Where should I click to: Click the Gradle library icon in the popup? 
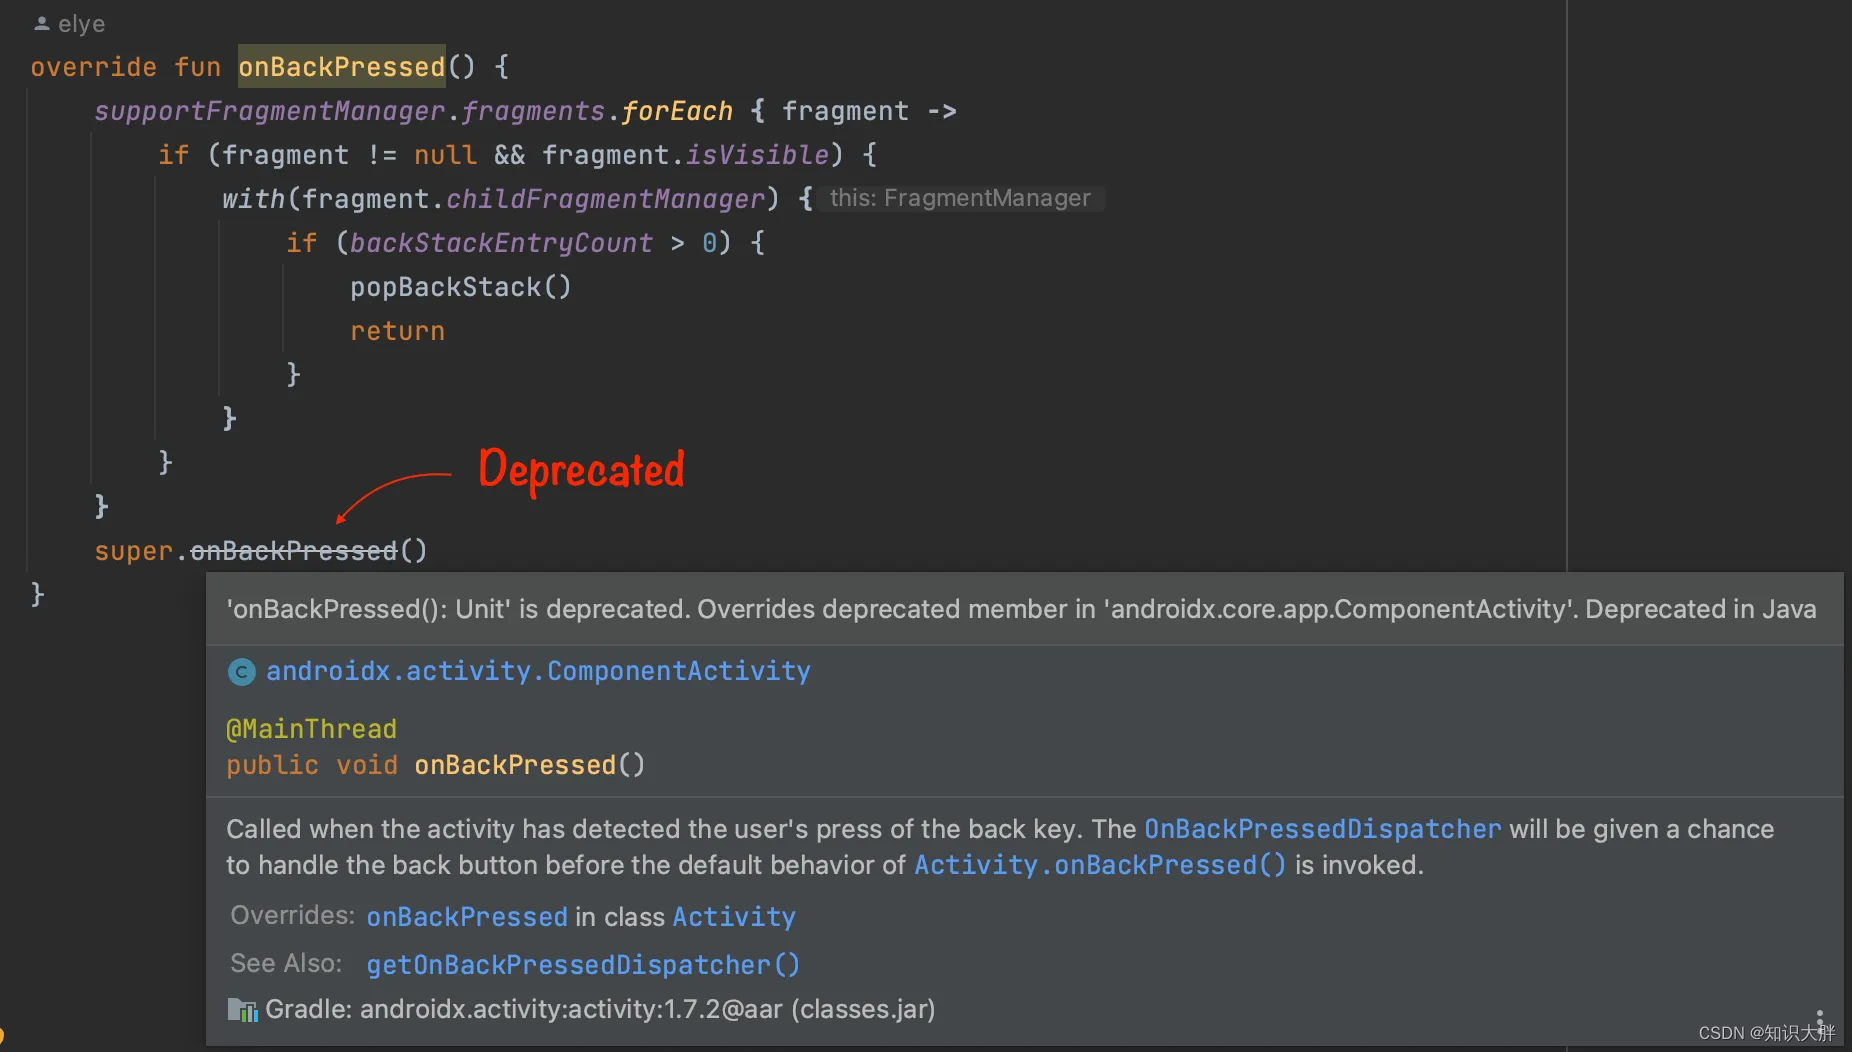(x=241, y=1009)
